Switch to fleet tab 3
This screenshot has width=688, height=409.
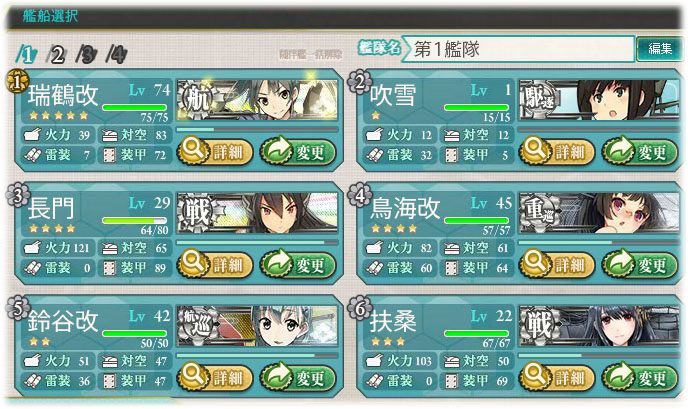coord(86,55)
